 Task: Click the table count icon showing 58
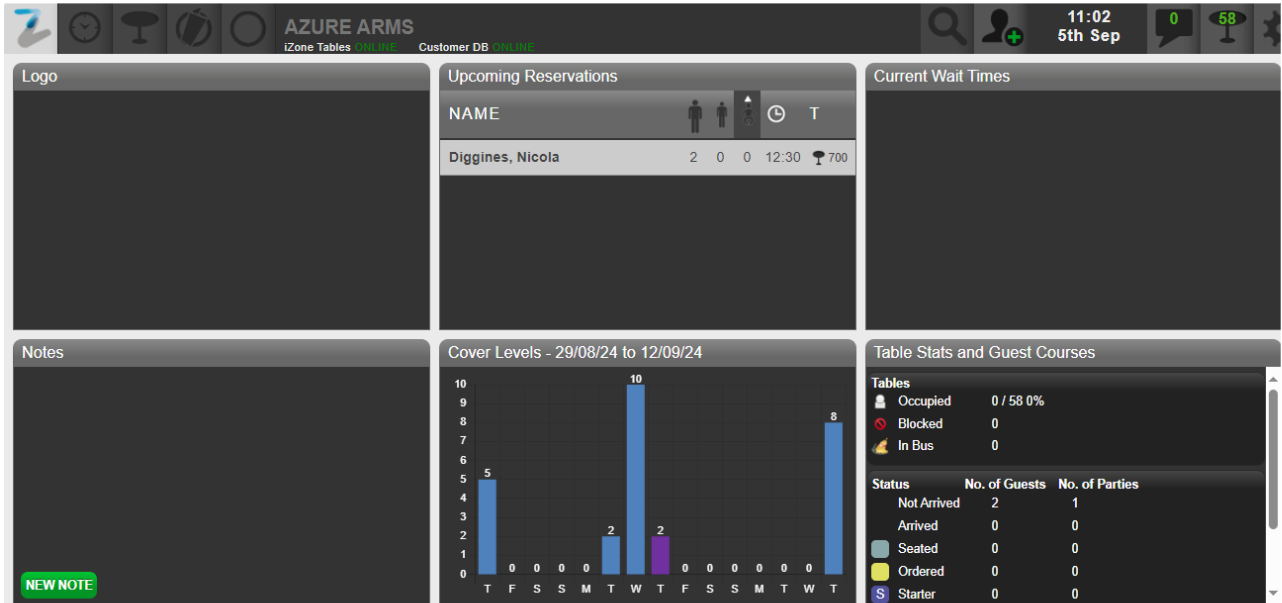[x=1226, y=28]
